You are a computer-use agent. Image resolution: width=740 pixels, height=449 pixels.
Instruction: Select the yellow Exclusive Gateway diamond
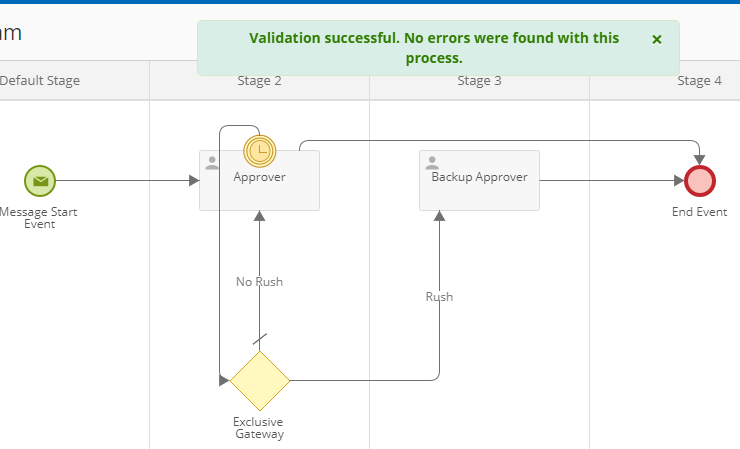coord(260,381)
